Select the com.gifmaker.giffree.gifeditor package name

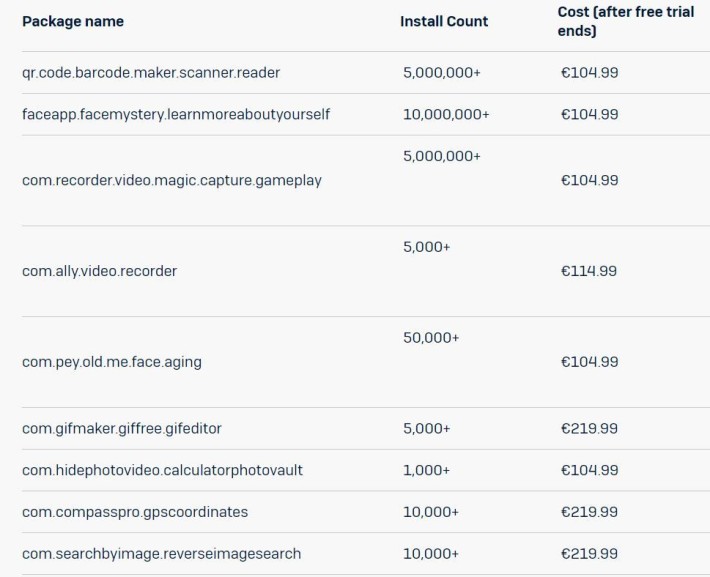coord(122,428)
